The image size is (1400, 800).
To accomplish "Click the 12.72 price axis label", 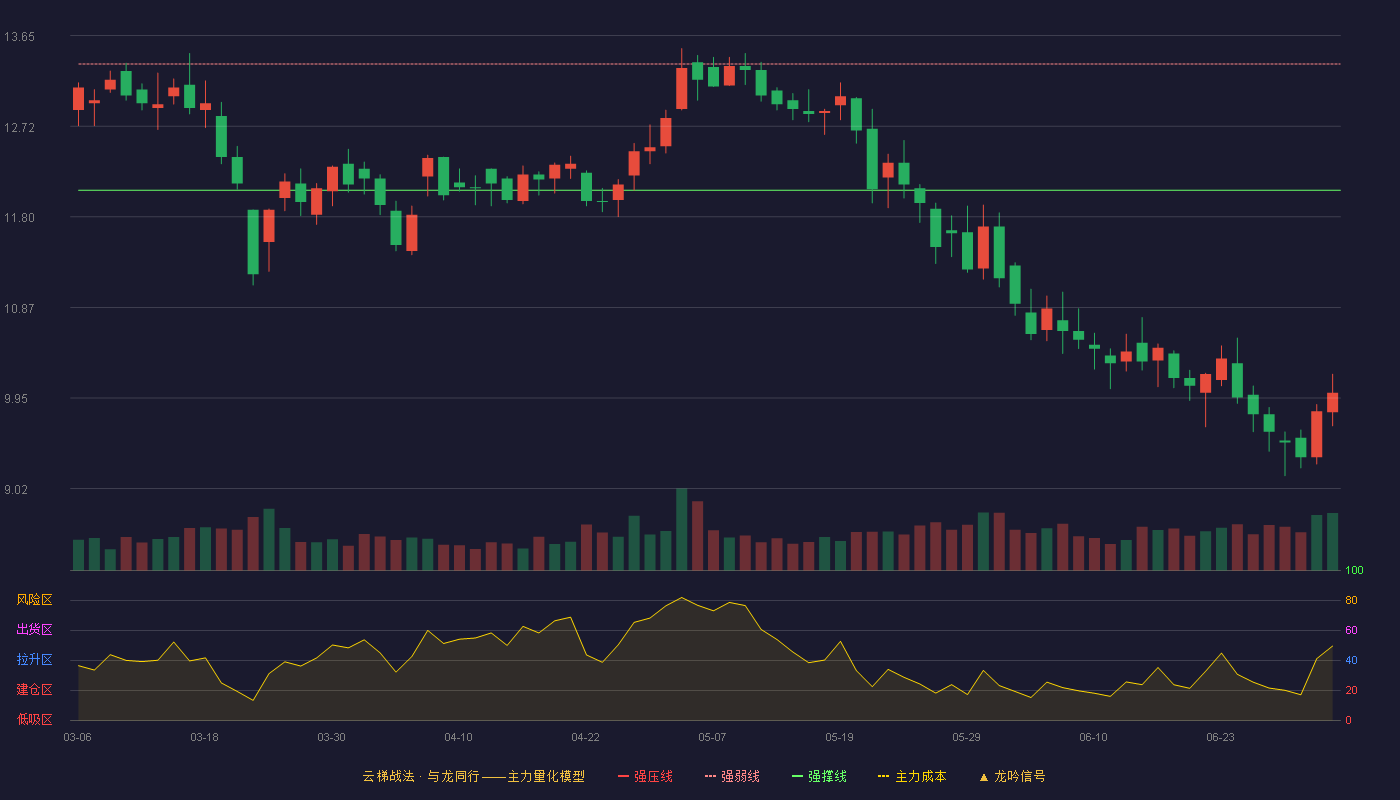I will coord(19,128).
